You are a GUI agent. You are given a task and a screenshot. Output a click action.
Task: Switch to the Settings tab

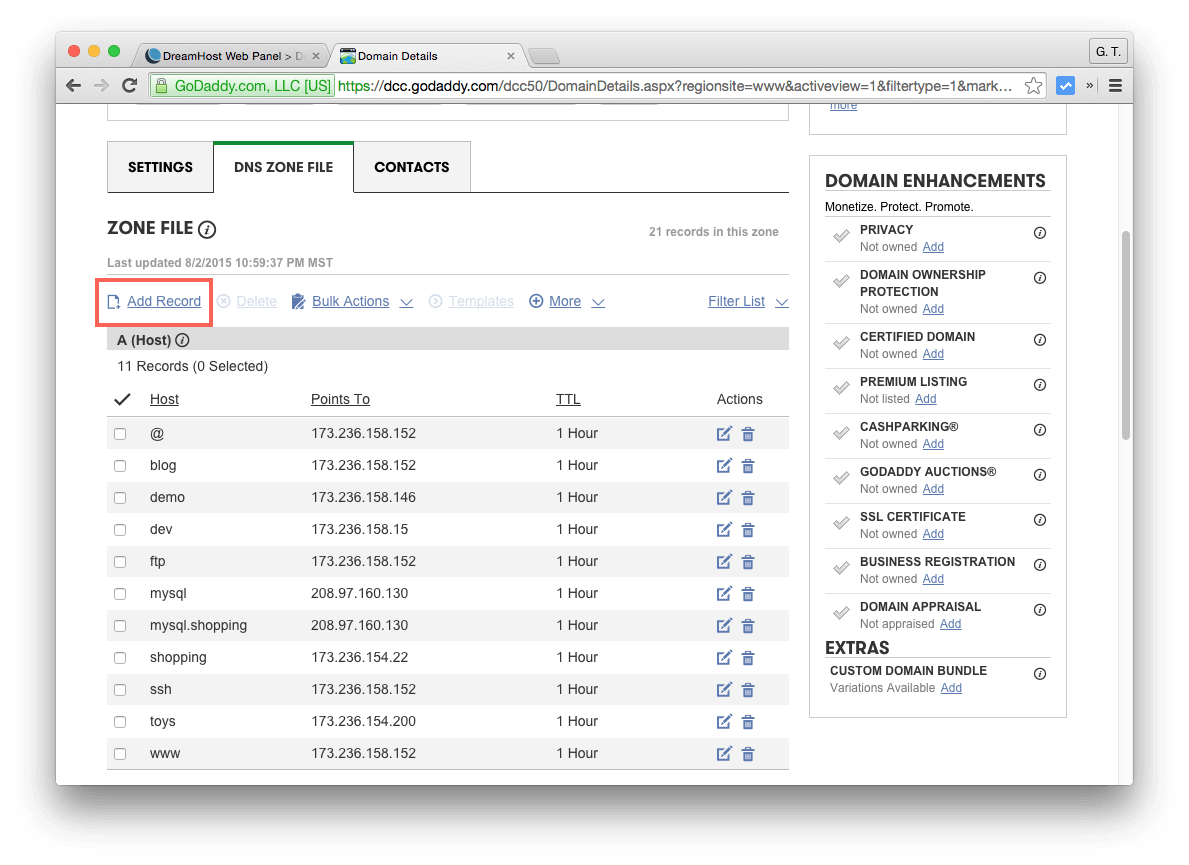click(160, 166)
